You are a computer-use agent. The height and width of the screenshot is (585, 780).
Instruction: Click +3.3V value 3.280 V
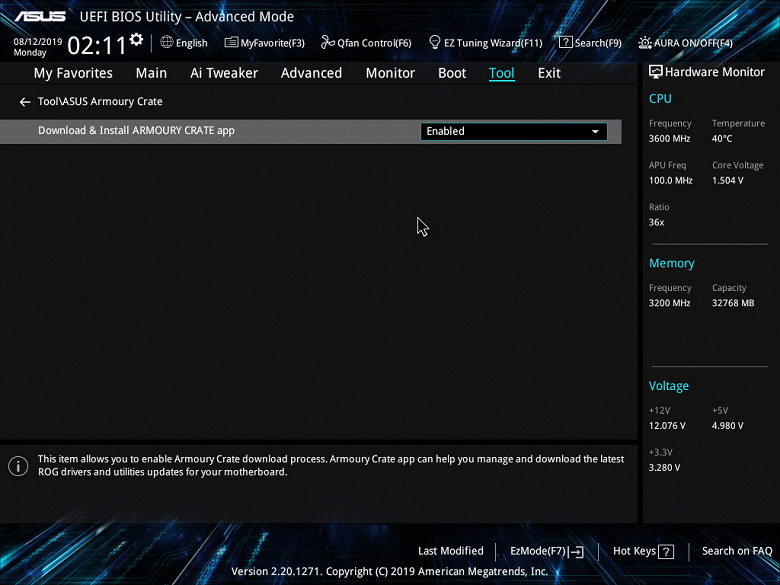665,468
